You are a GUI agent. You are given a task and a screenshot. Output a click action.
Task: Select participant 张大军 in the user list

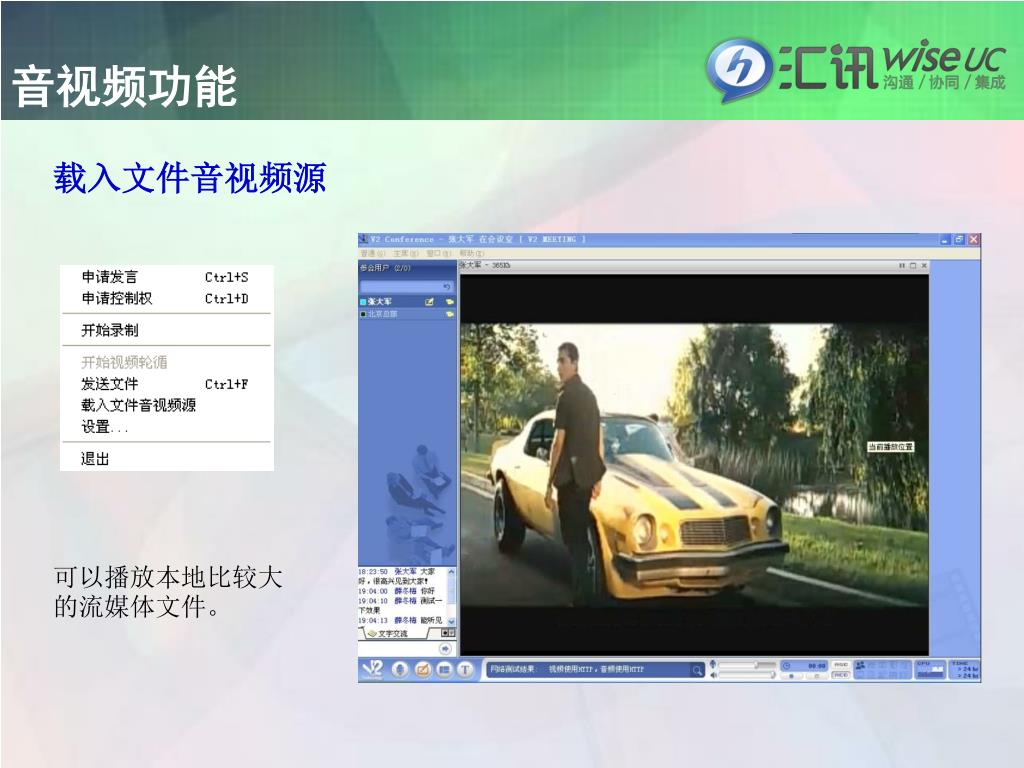pyautogui.click(x=406, y=302)
